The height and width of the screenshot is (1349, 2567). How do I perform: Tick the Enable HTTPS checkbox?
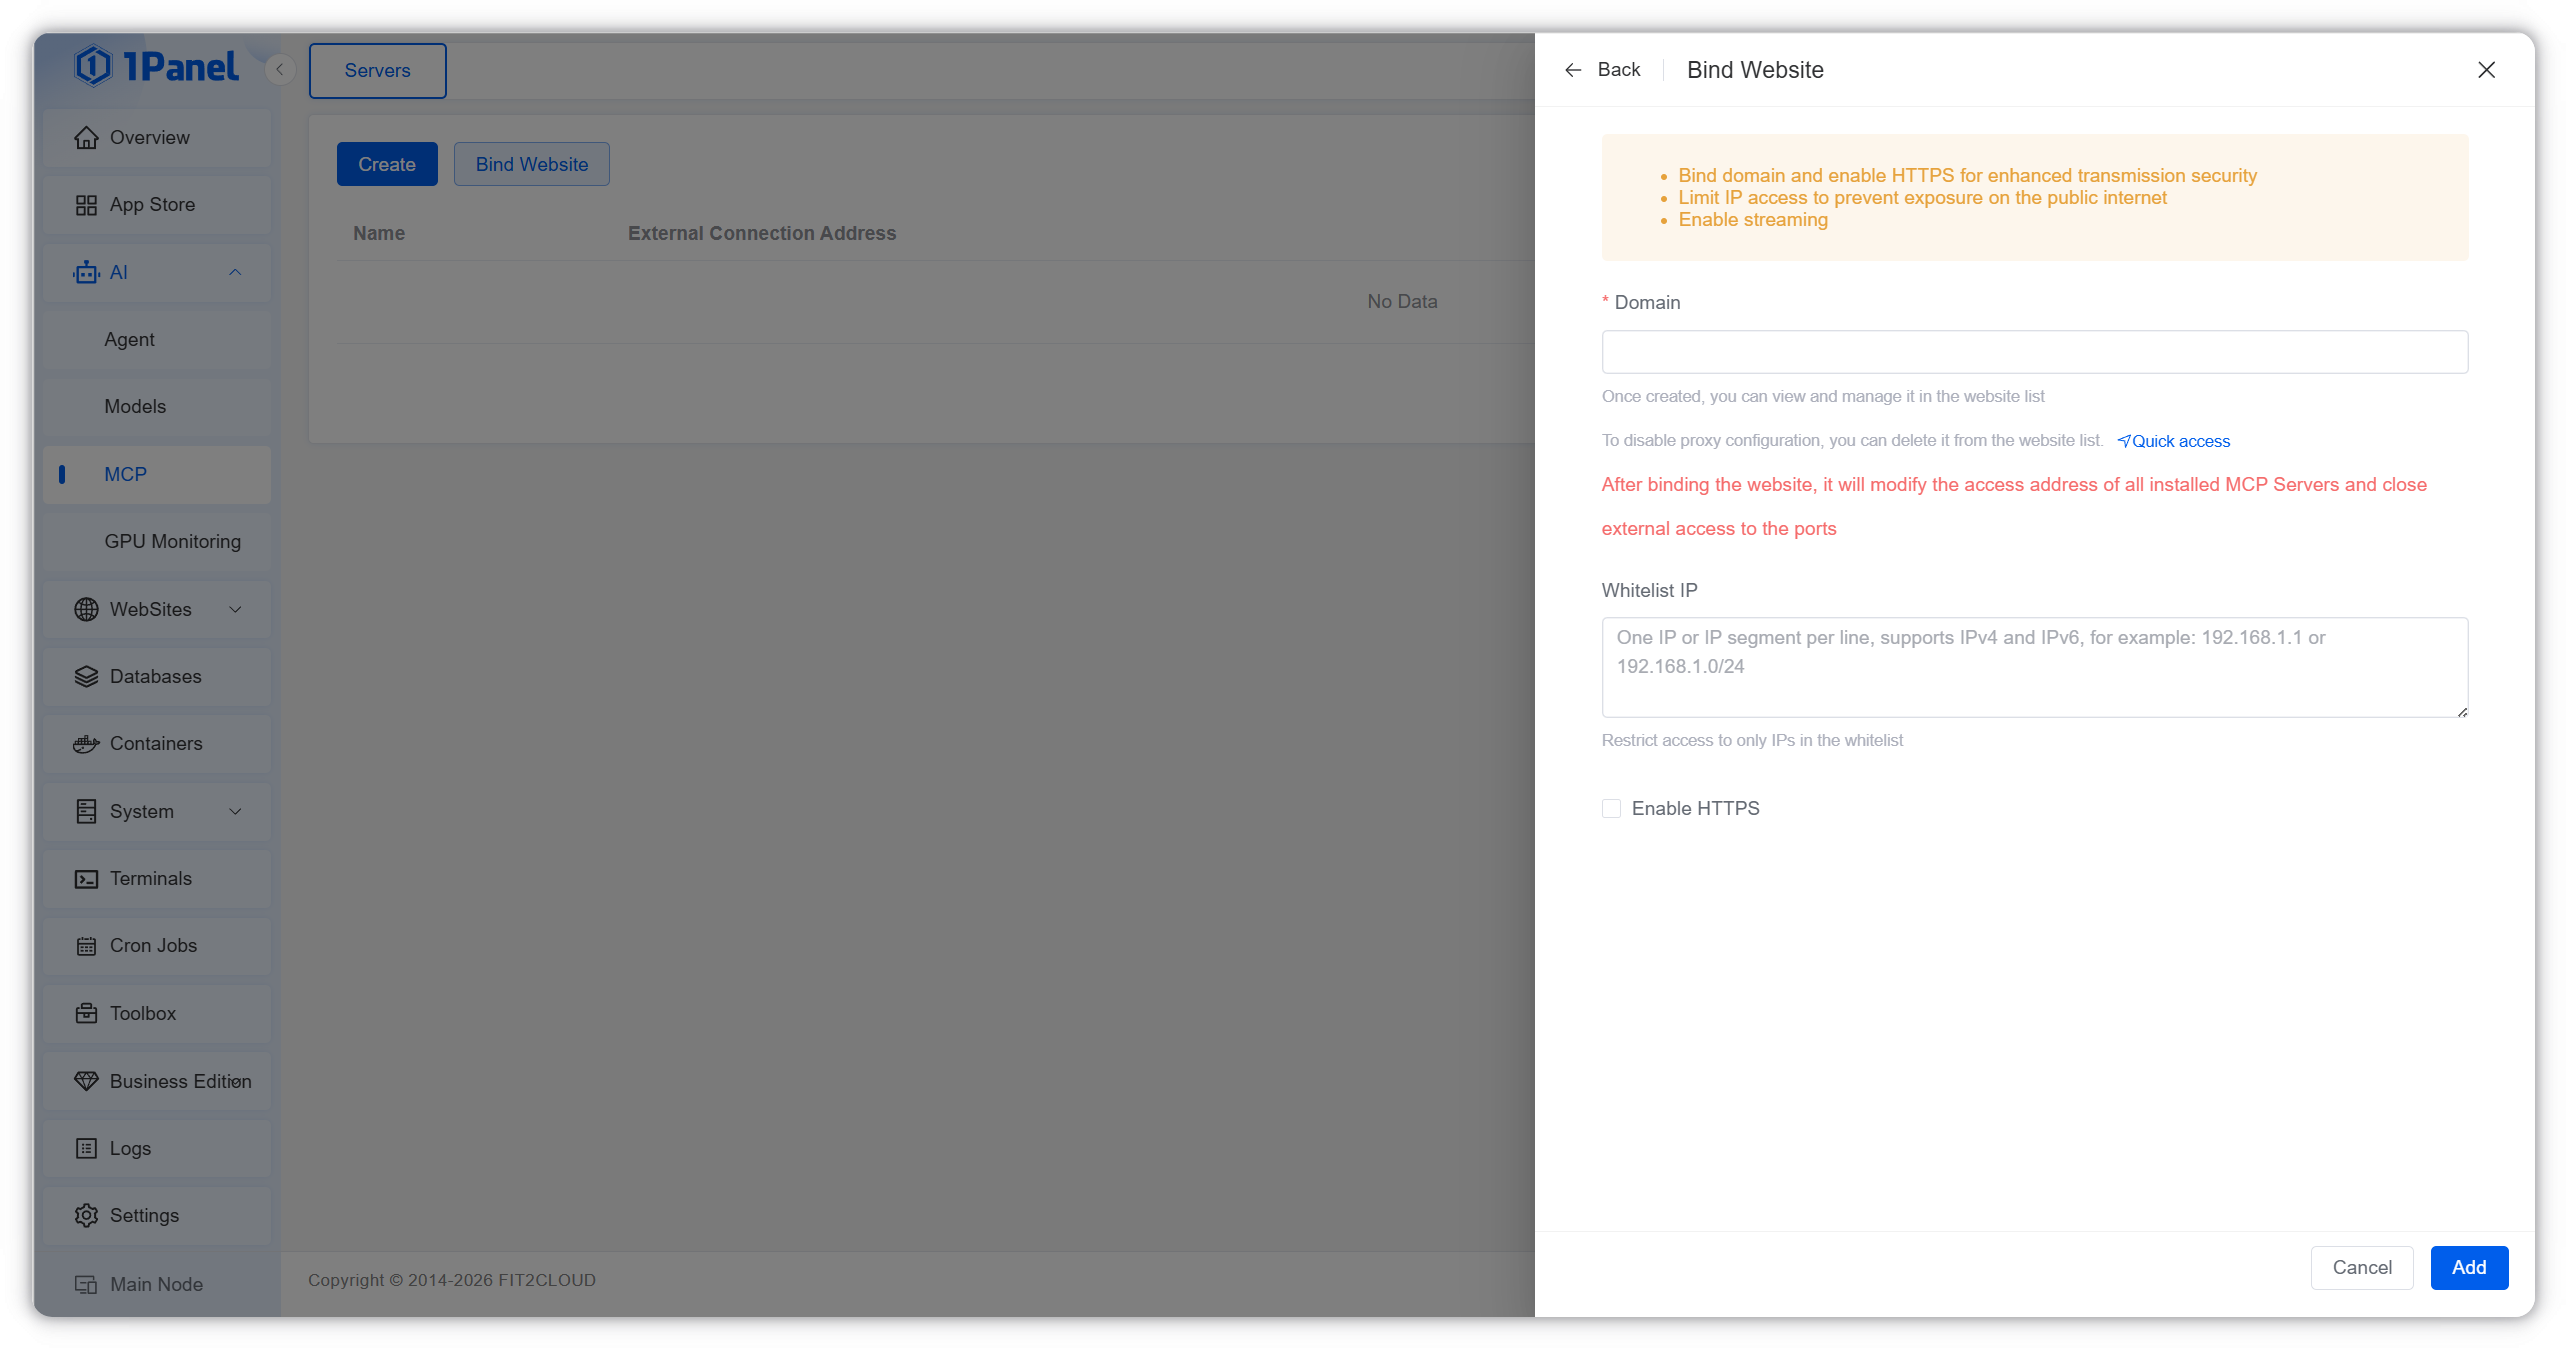click(x=1611, y=808)
